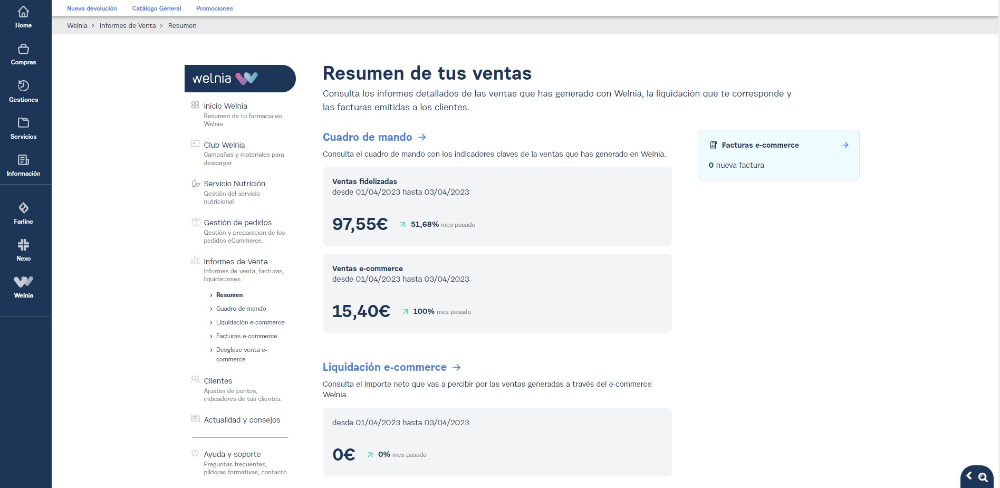
Task: Open the Gestiones section icon
Action: [24, 85]
